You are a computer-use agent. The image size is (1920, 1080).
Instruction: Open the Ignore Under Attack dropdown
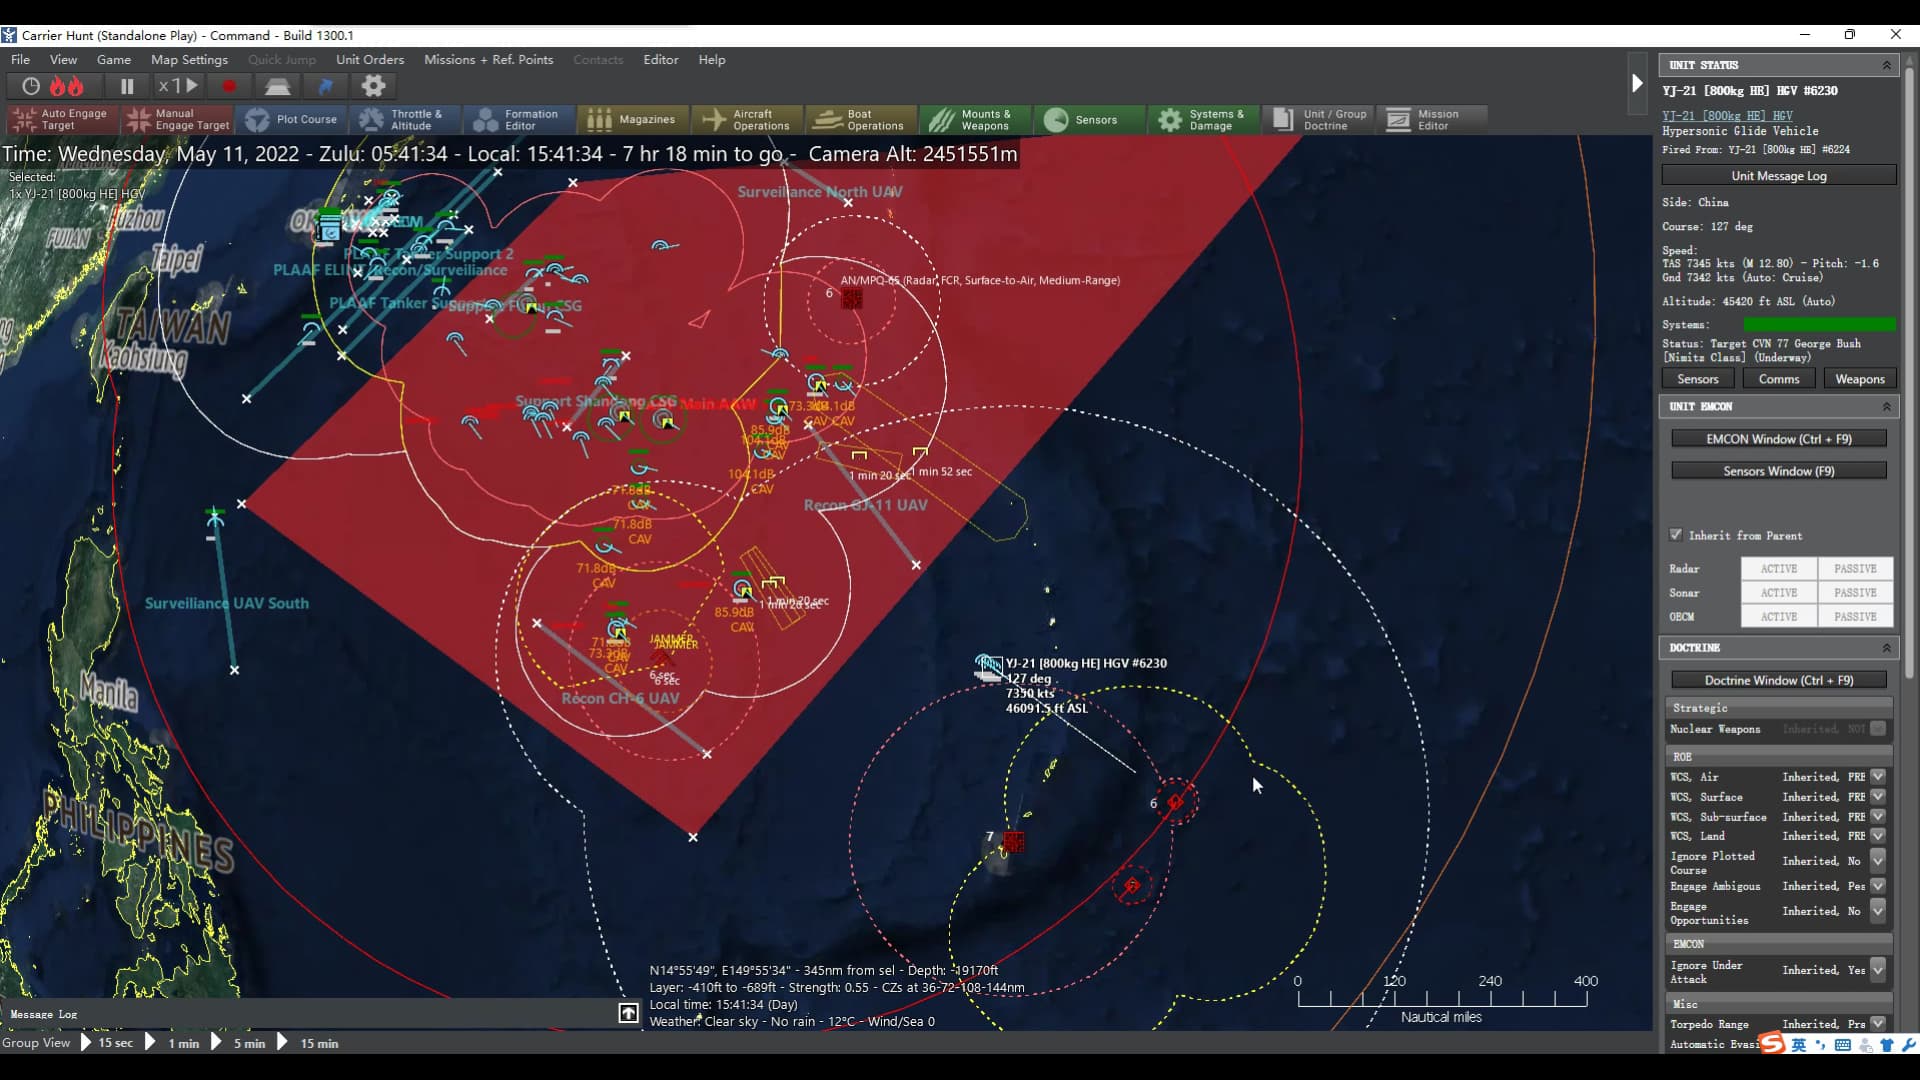pos(1878,970)
